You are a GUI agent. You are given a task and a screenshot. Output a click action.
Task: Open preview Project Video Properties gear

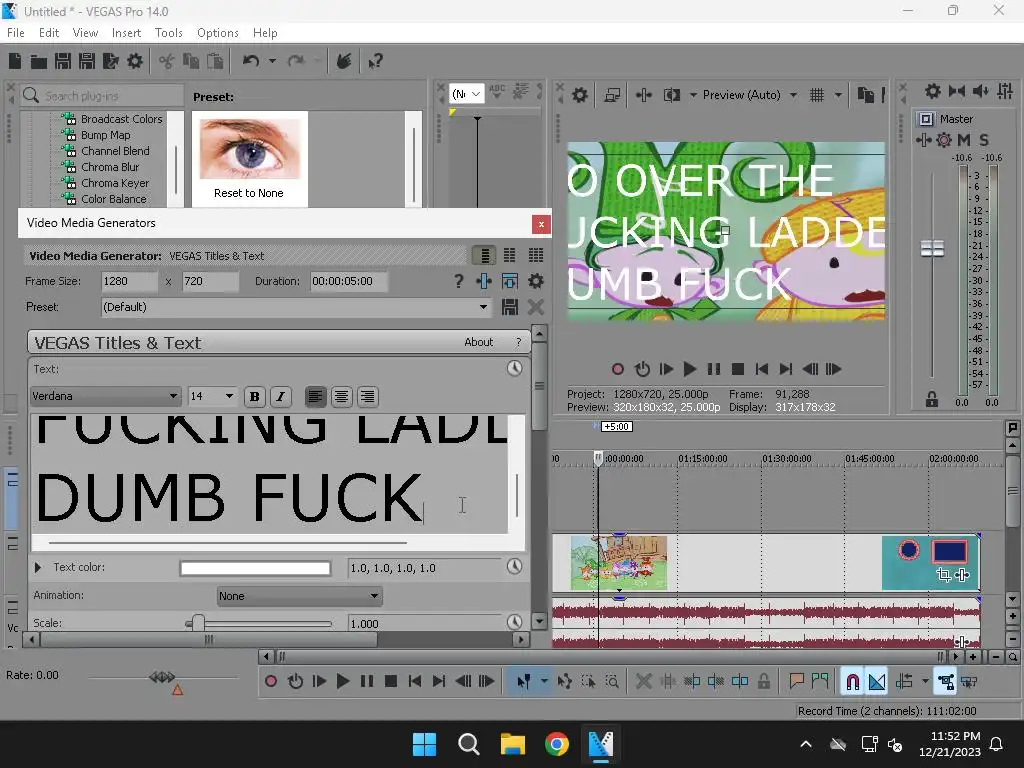[x=579, y=95]
